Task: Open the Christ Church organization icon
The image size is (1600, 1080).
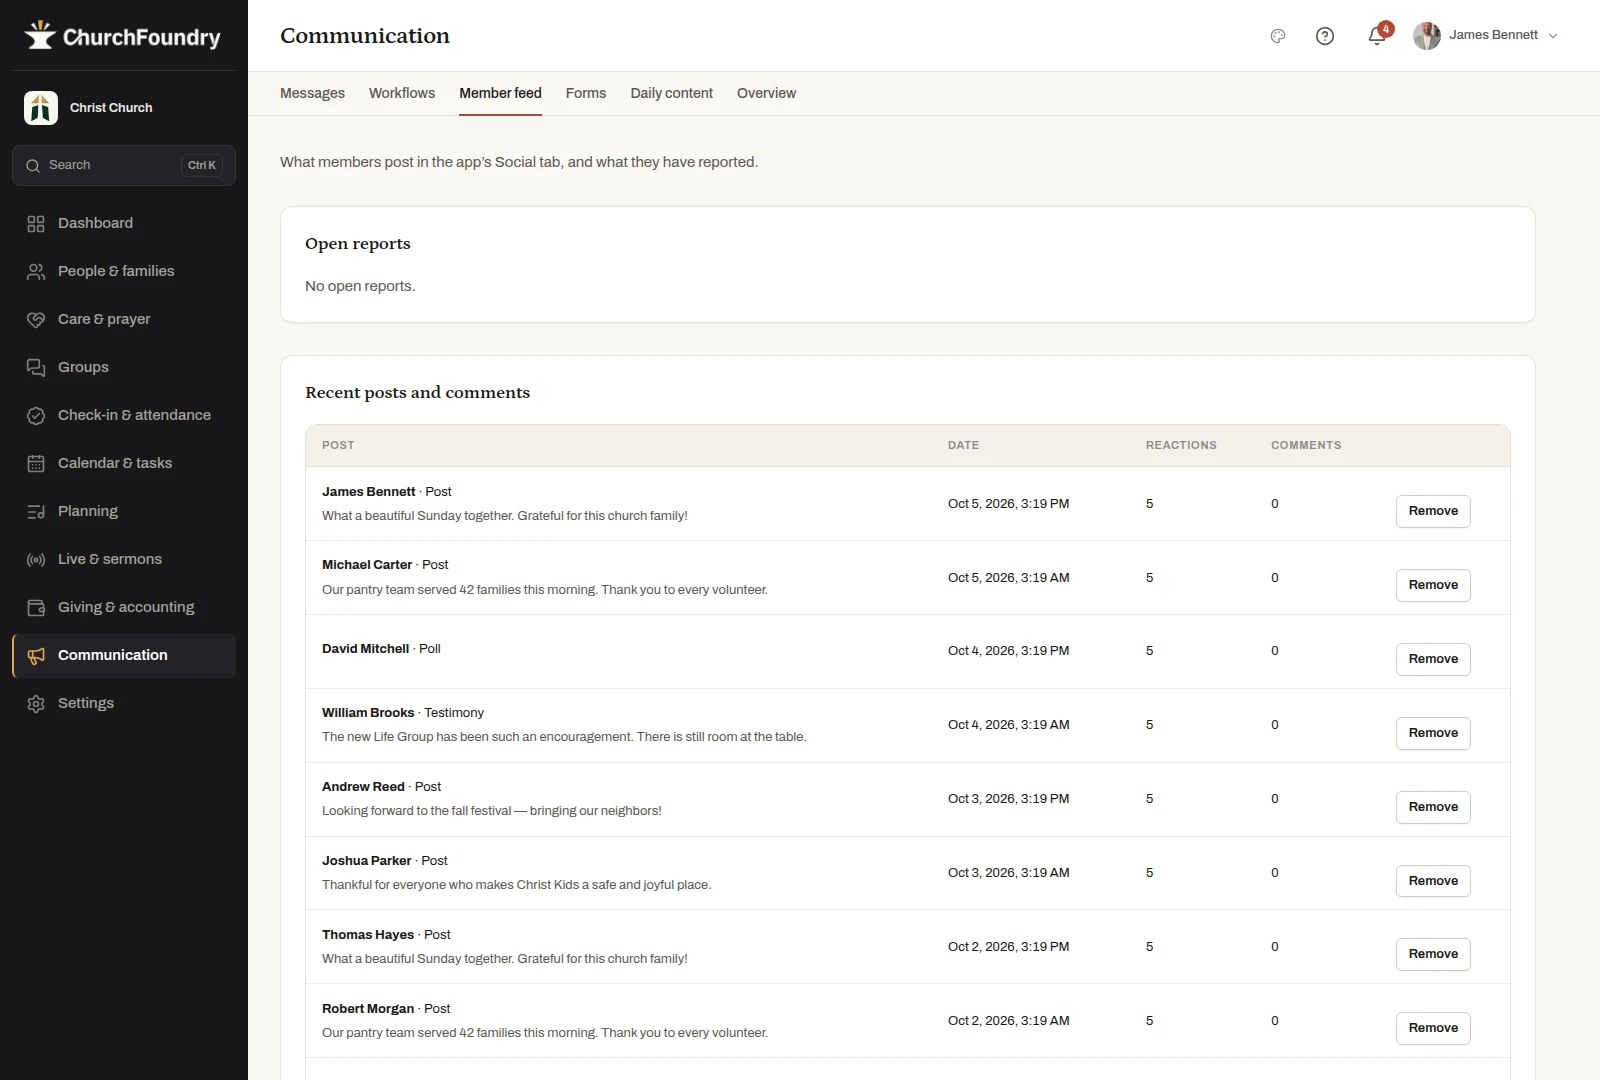Action: (x=41, y=108)
